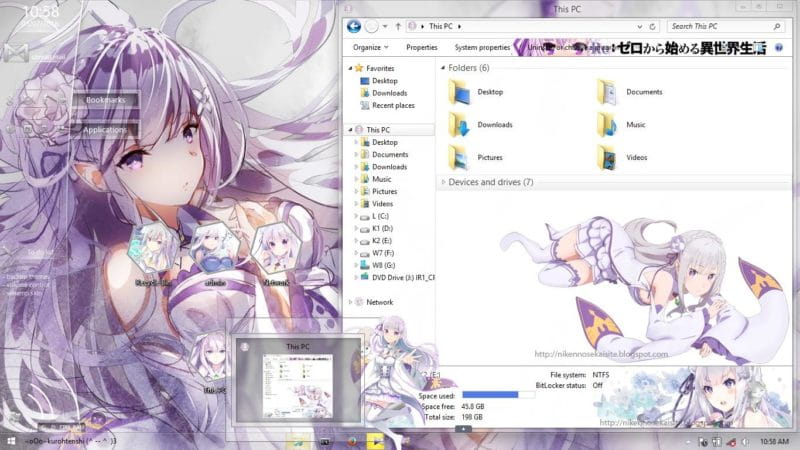This screenshot has width=800, height=450.
Task: Open the Windows Start button
Action: [11, 441]
